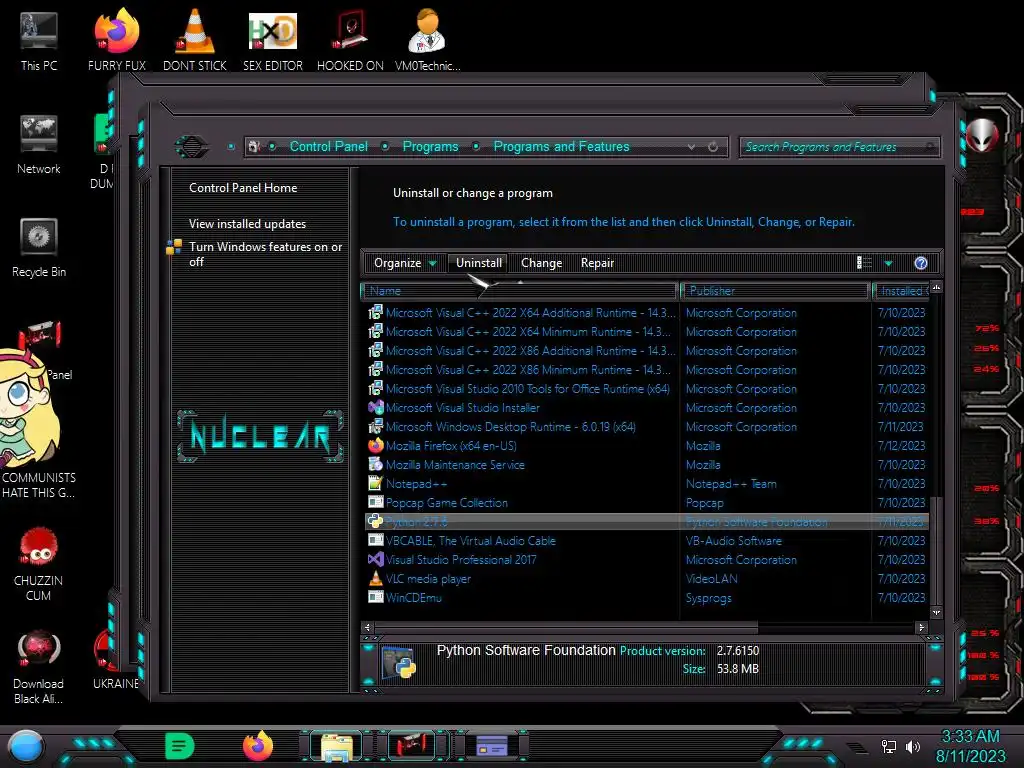Click the taskbar clock showing 3:33 AM

click(x=970, y=746)
